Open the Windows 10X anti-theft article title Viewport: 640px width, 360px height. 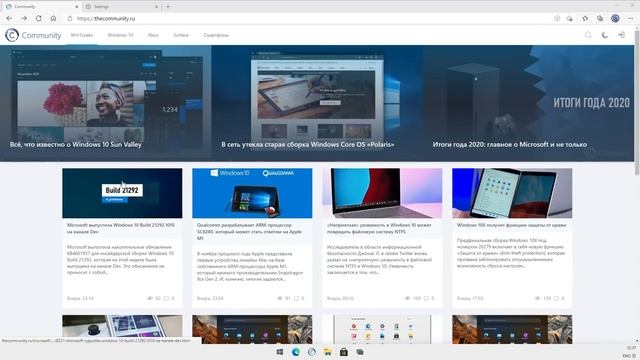coord(511,225)
